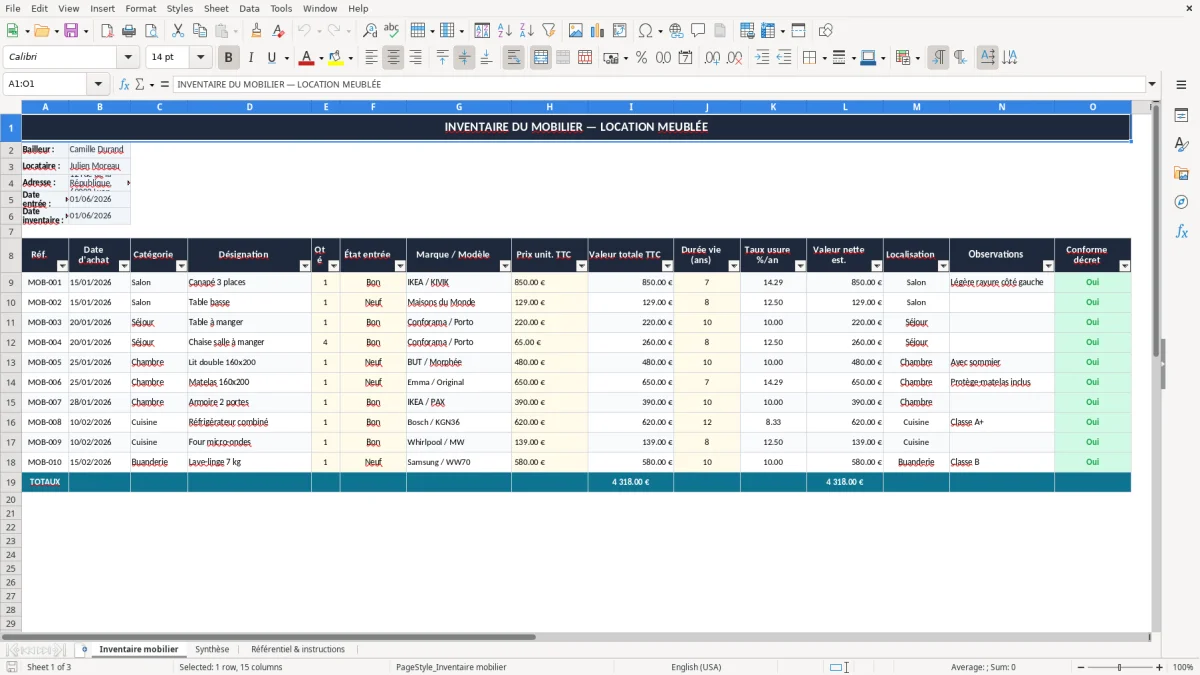Click the 100% zoom level
The height and width of the screenshot is (675, 1200).
tap(1183, 667)
